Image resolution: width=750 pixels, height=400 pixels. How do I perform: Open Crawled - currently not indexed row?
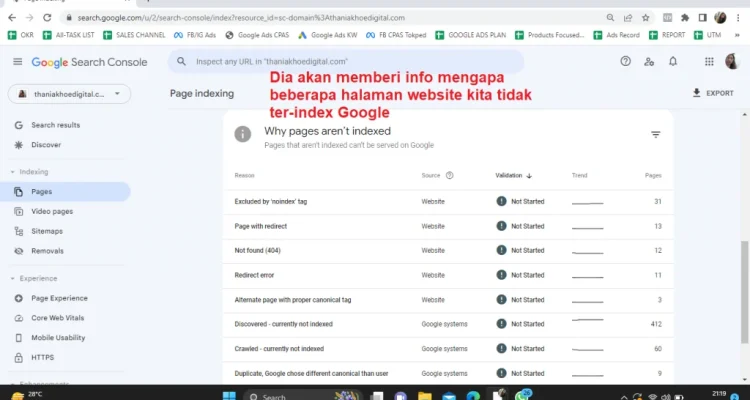tap(448, 349)
